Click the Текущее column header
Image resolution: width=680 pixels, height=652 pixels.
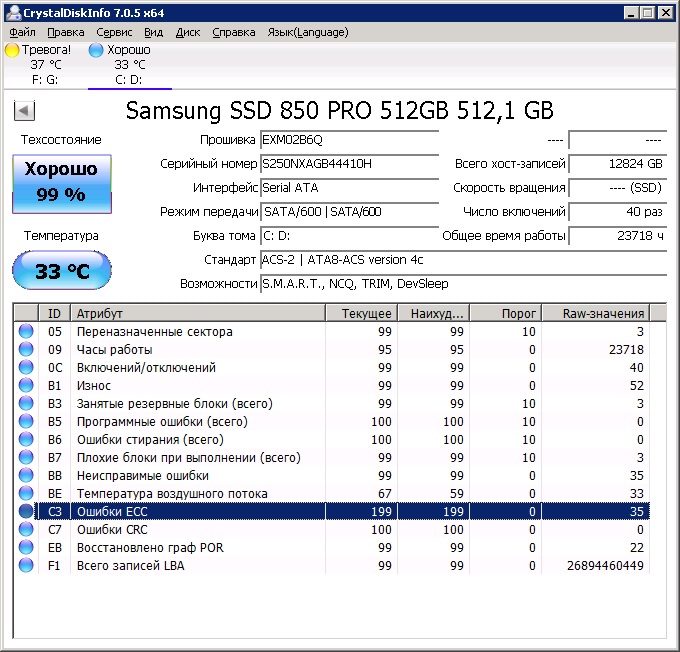(361, 313)
